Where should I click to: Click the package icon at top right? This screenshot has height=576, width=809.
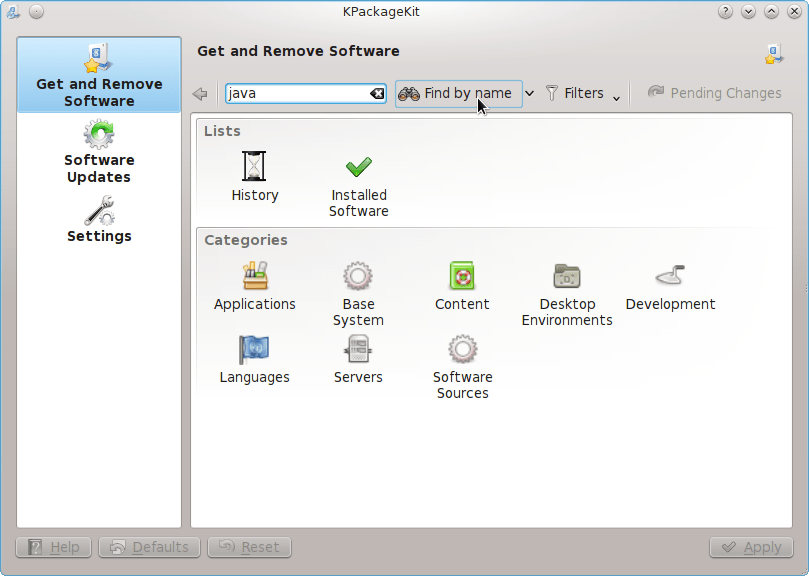pyautogui.click(x=774, y=54)
